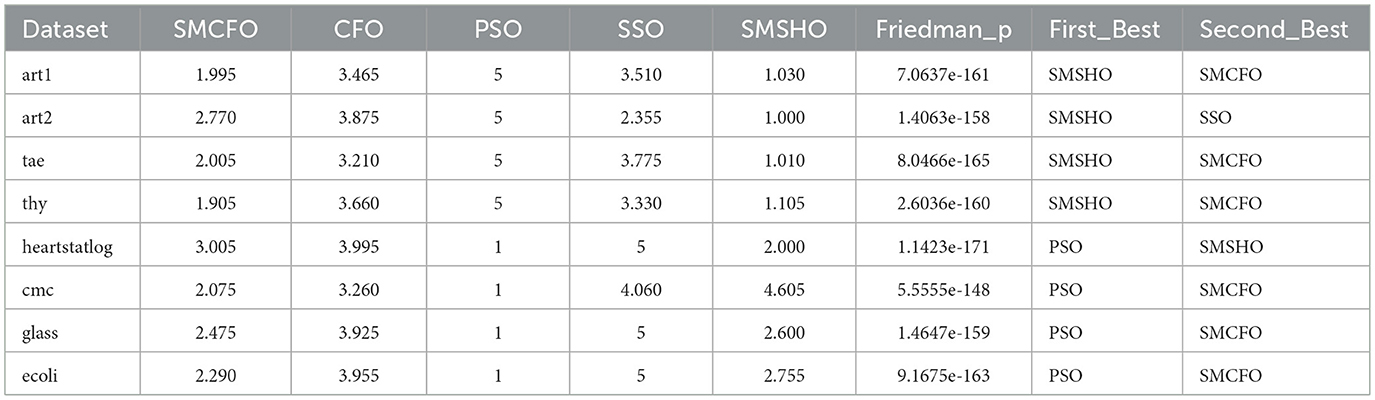
Task: Select the ecoli dataset cell
Action: pyautogui.click(x=40, y=375)
